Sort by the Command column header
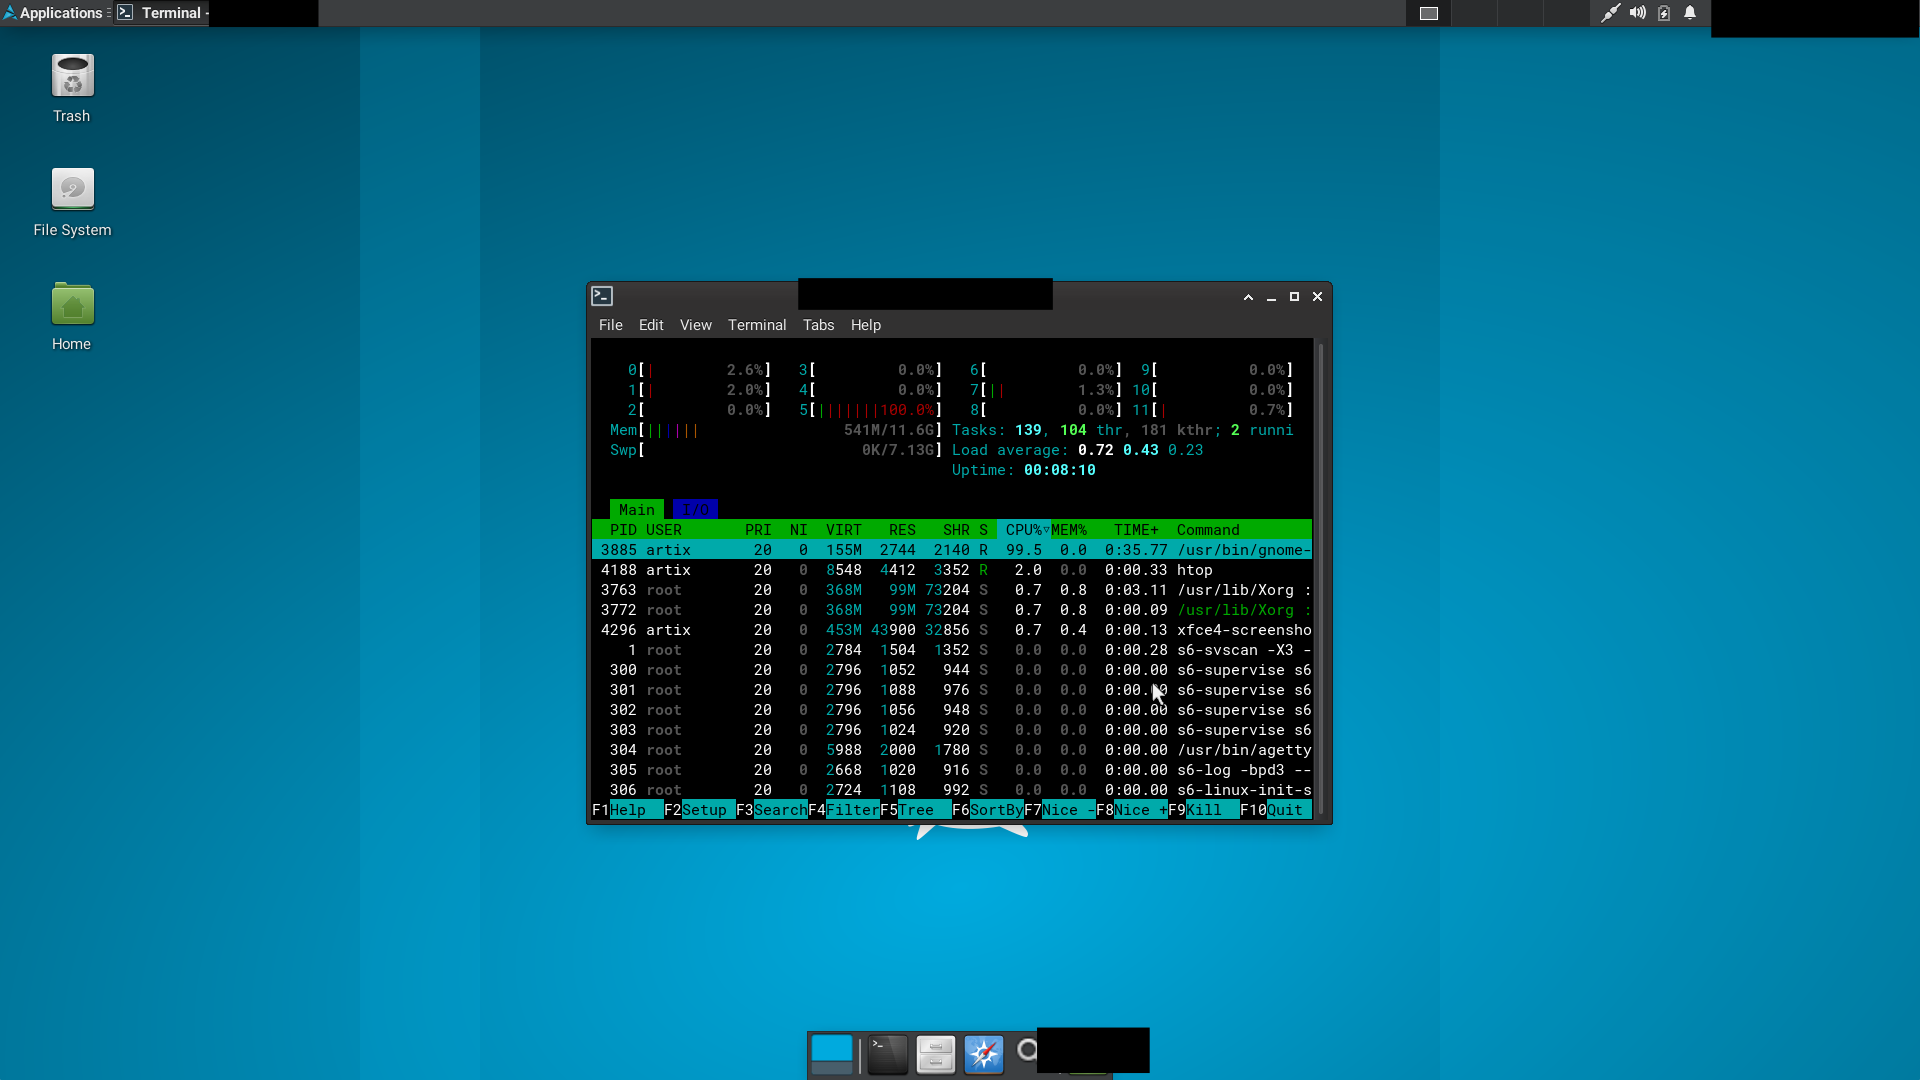Screen dimensions: 1920x1080 click(x=1208, y=530)
